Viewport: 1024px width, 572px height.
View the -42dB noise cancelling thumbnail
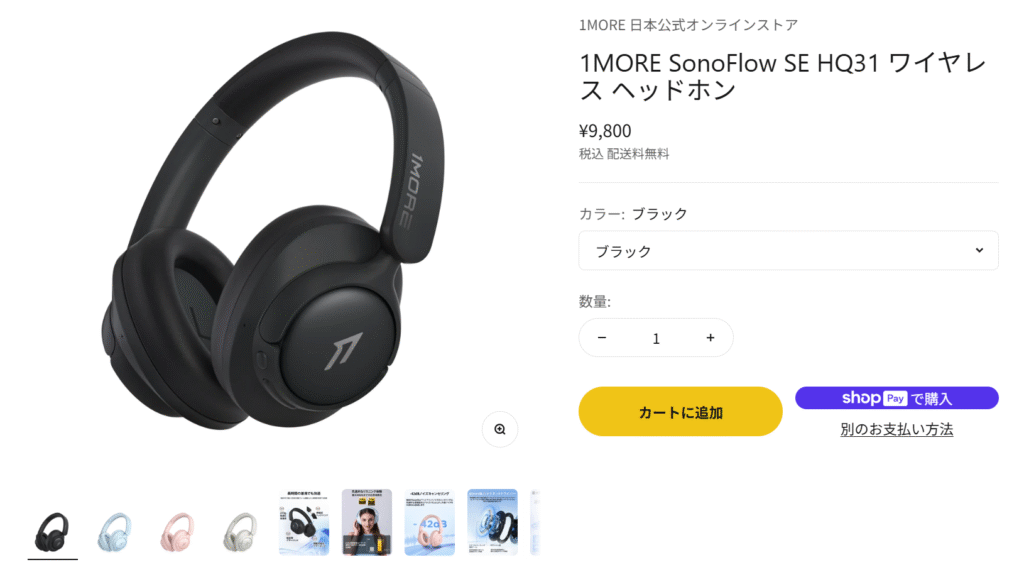click(x=430, y=522)
